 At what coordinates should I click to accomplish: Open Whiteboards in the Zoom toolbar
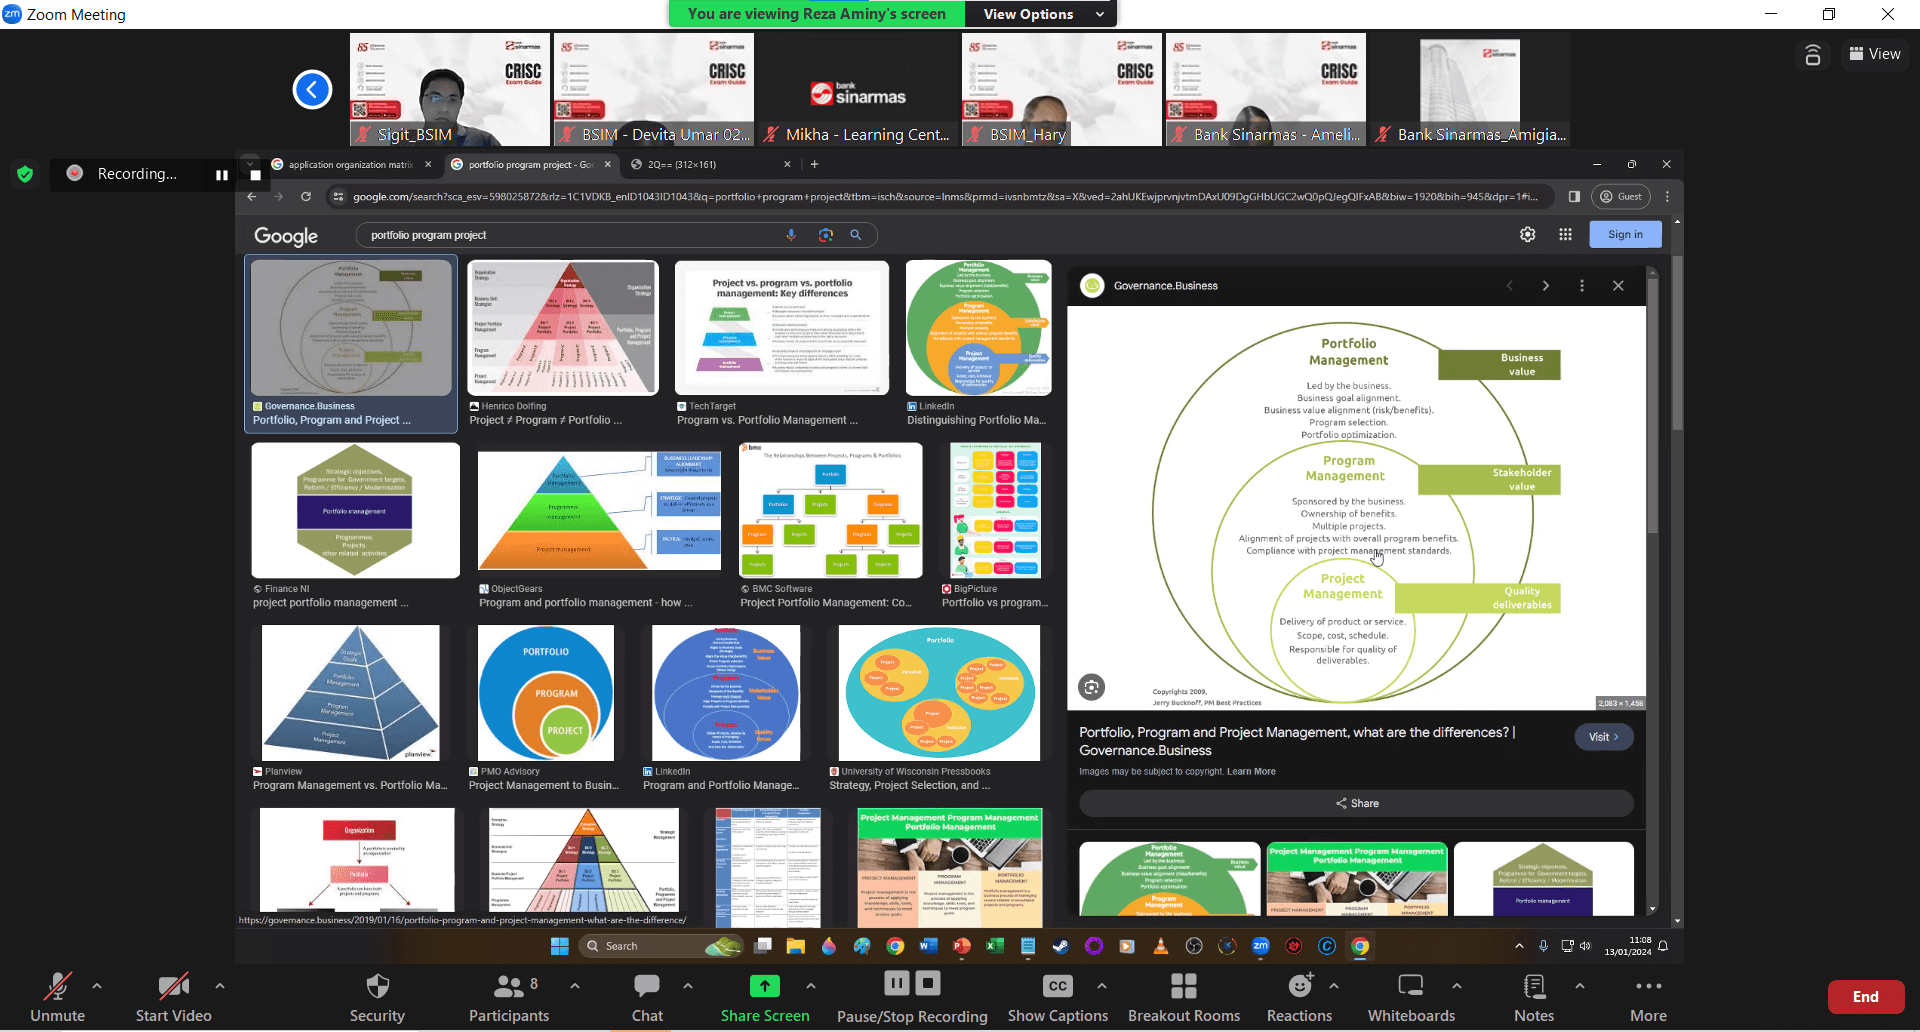click(1410, 987)
